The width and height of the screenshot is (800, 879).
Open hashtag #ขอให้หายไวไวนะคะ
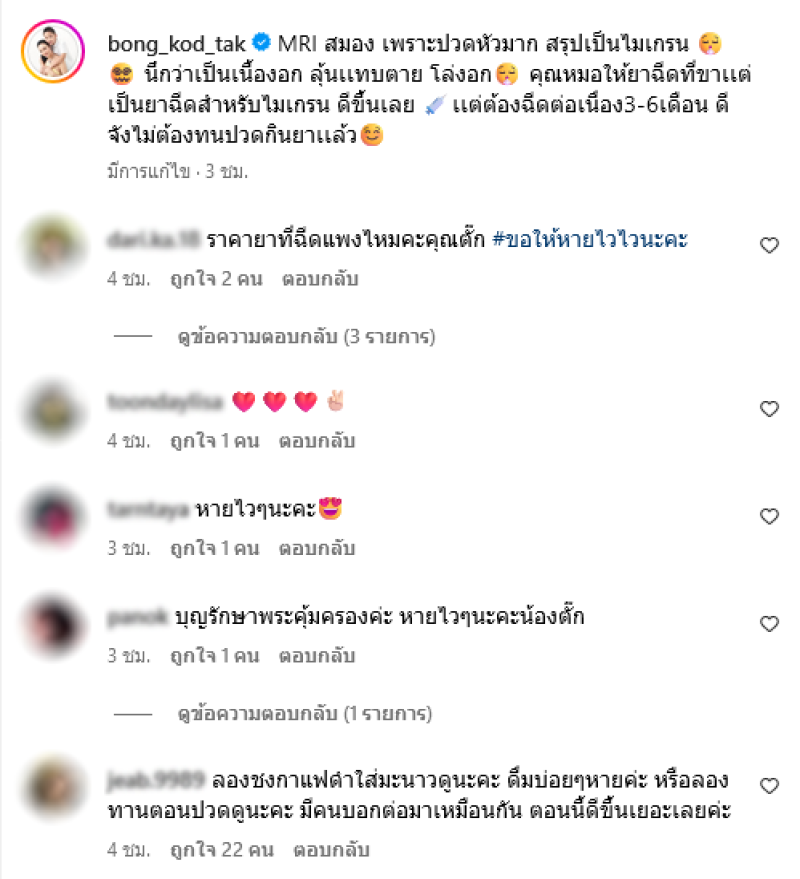click(x=590, y=240)
